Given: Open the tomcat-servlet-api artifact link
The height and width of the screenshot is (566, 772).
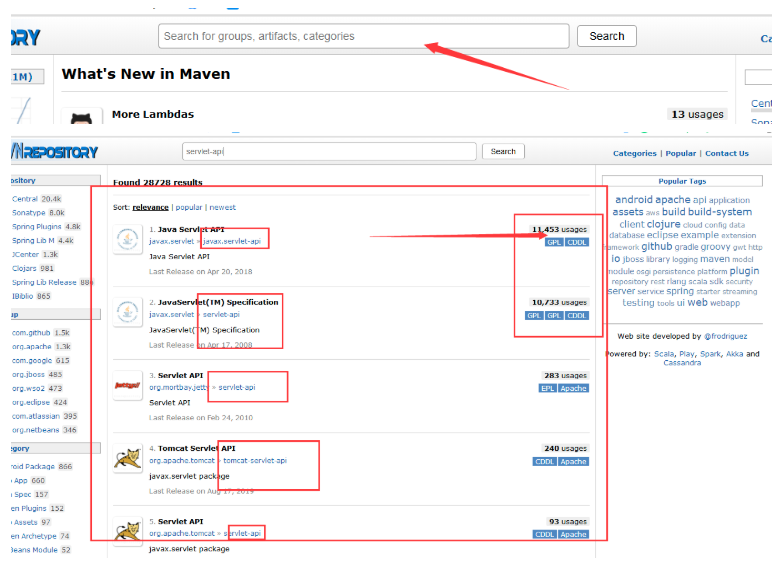Looking at the screenshot, I should pos(255,461).
